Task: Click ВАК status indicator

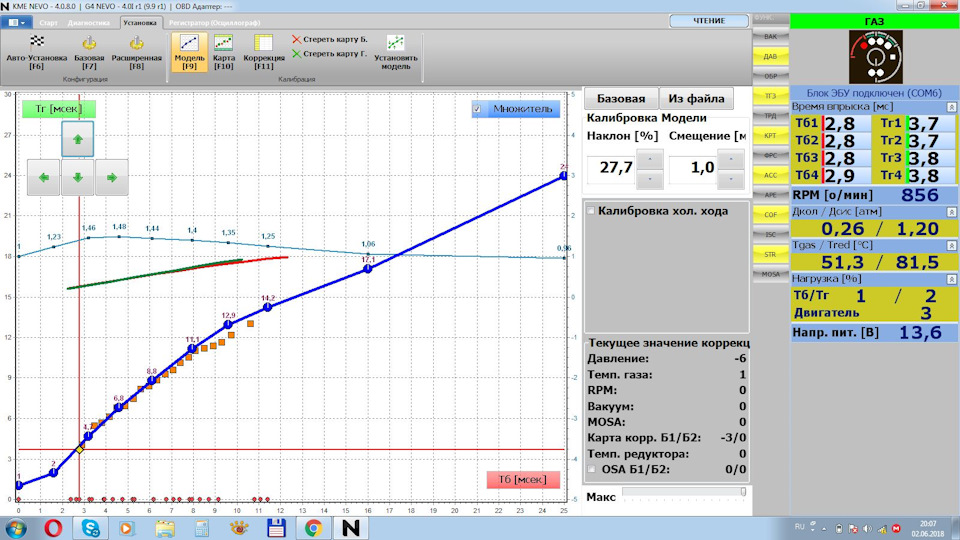Action: coord(770,37)
